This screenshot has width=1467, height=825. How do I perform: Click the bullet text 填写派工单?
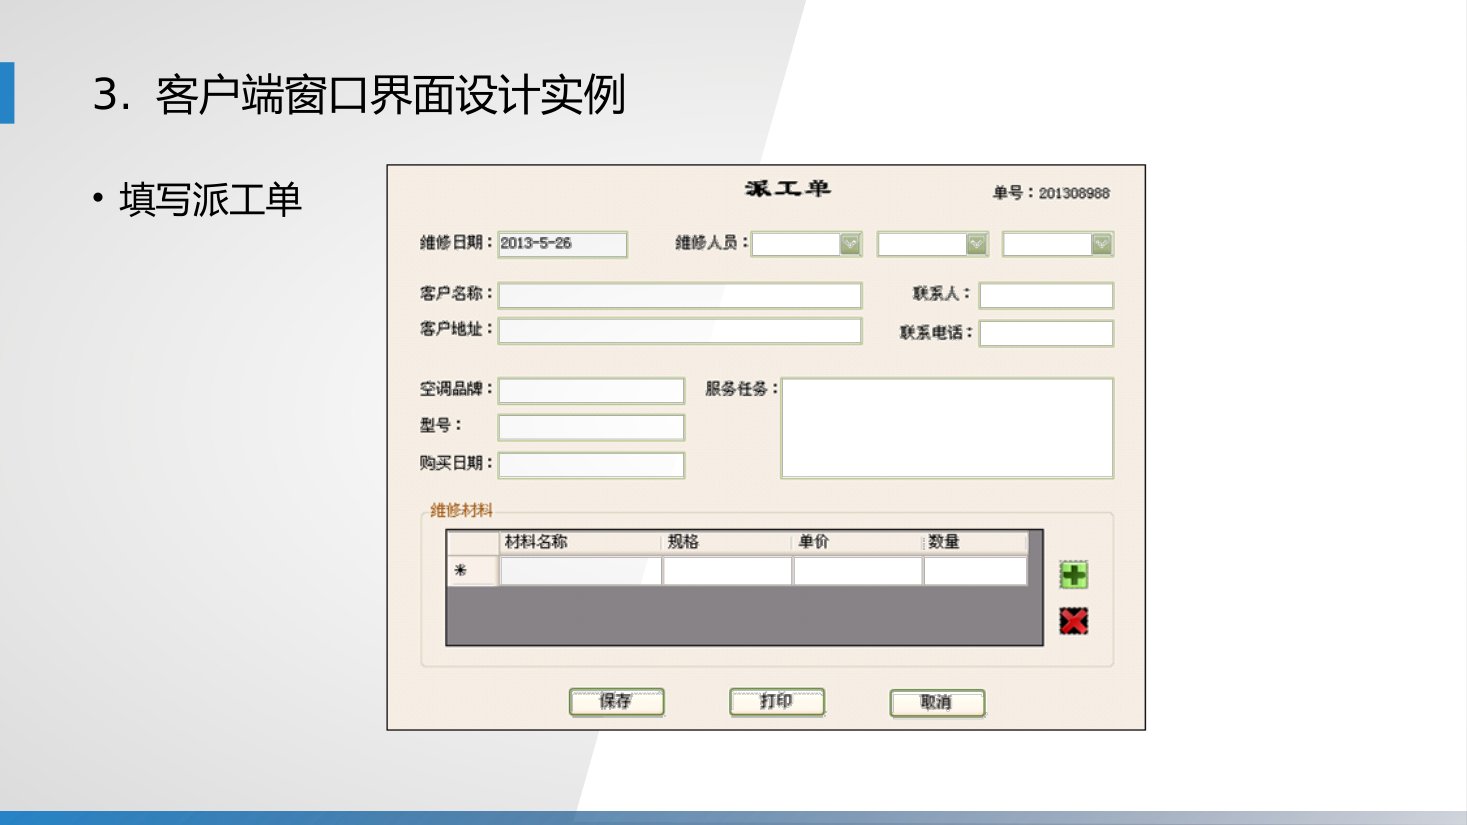[x=210, y=199]
